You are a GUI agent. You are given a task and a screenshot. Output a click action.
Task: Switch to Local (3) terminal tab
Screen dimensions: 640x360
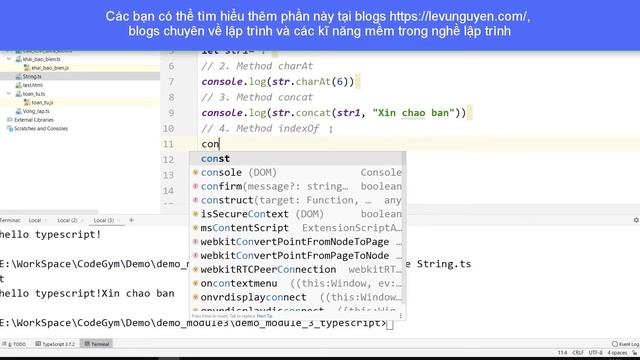[104, 220]
